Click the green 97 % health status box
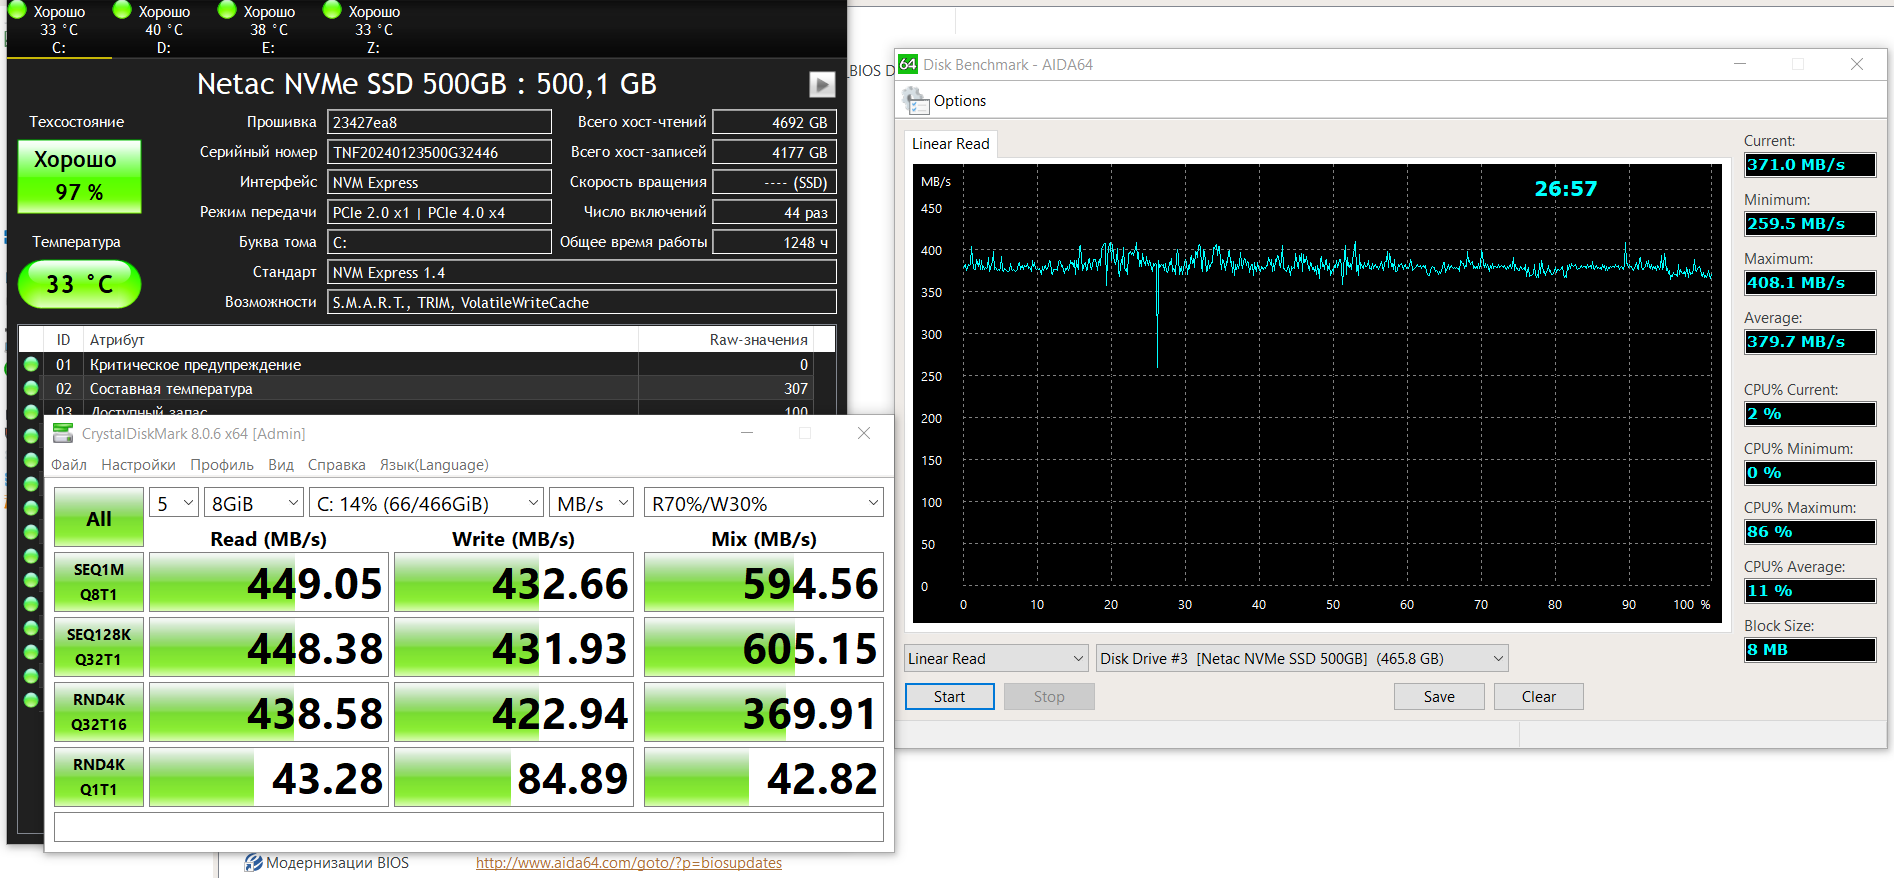 click(80, 176)
